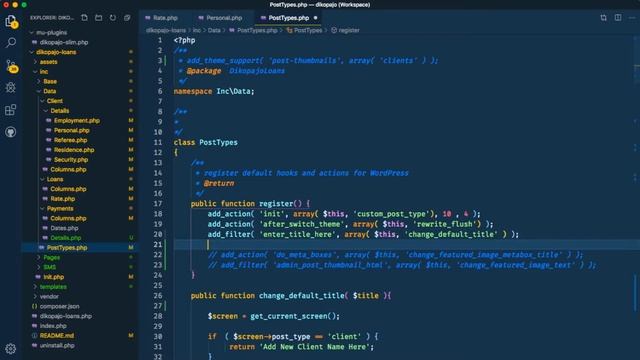Click the Data breadcrumb segment
This screenshot has width=640, height=360.
pyautogui.click(x=214, y=30)
